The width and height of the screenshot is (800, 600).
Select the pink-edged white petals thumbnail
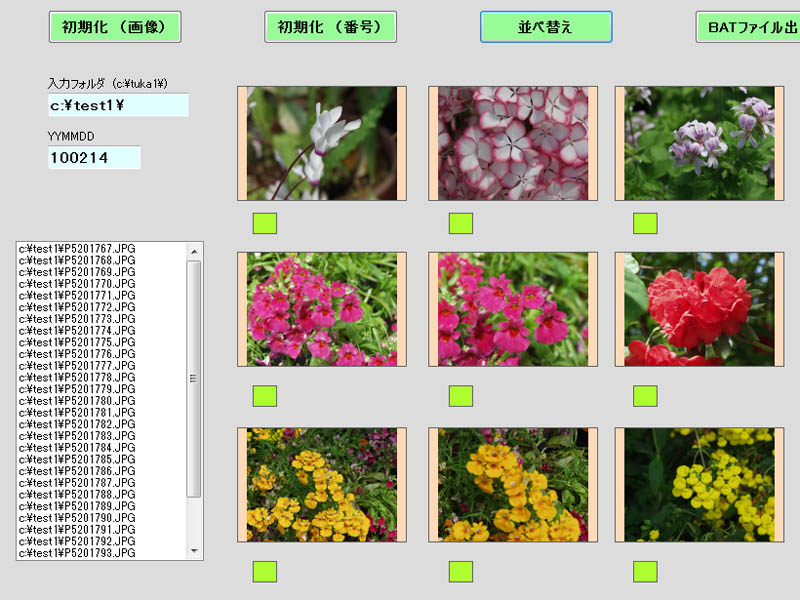point(513,143)
